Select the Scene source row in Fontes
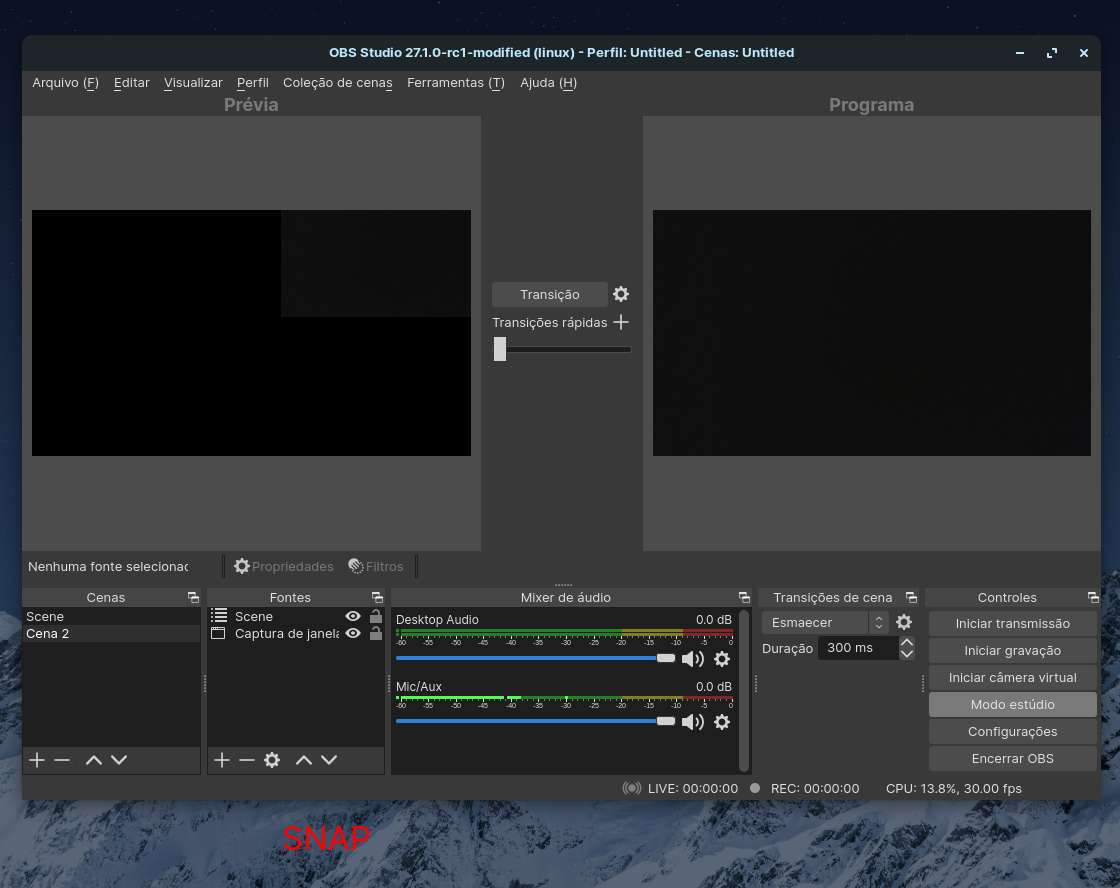 [296, 616]
